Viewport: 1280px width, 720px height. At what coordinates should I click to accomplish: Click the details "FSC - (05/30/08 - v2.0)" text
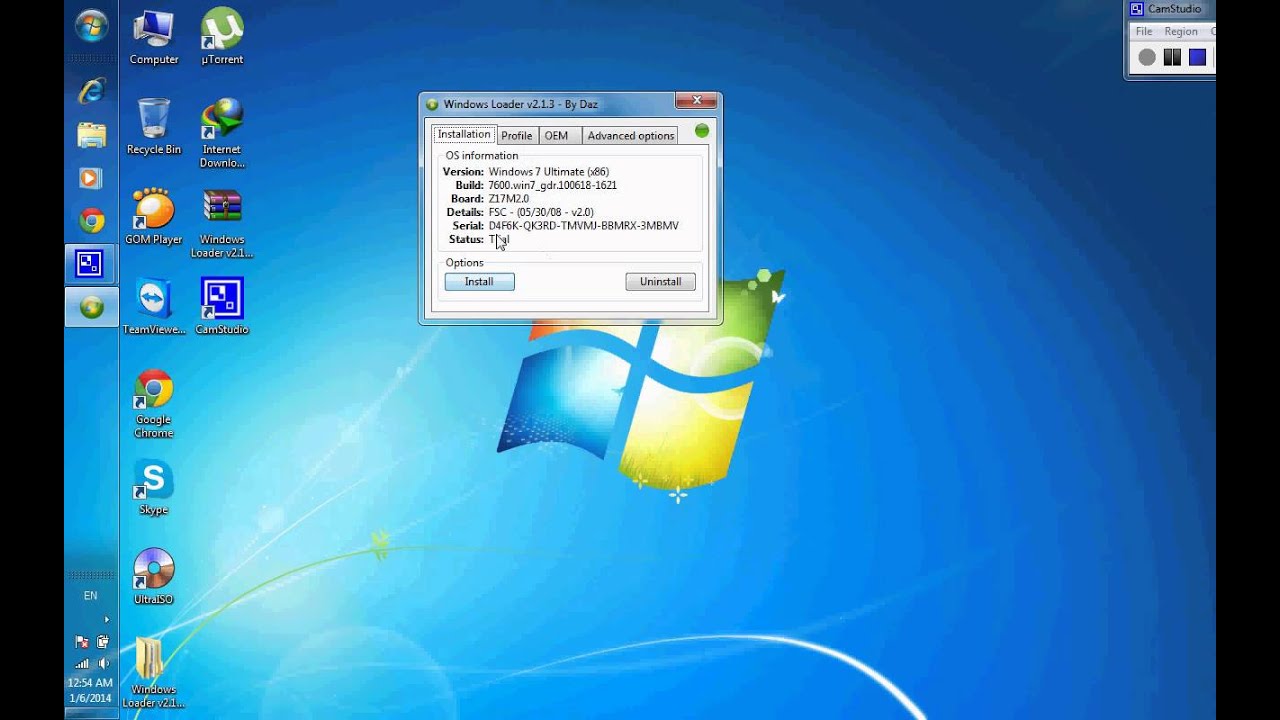[x=540, y=213]
